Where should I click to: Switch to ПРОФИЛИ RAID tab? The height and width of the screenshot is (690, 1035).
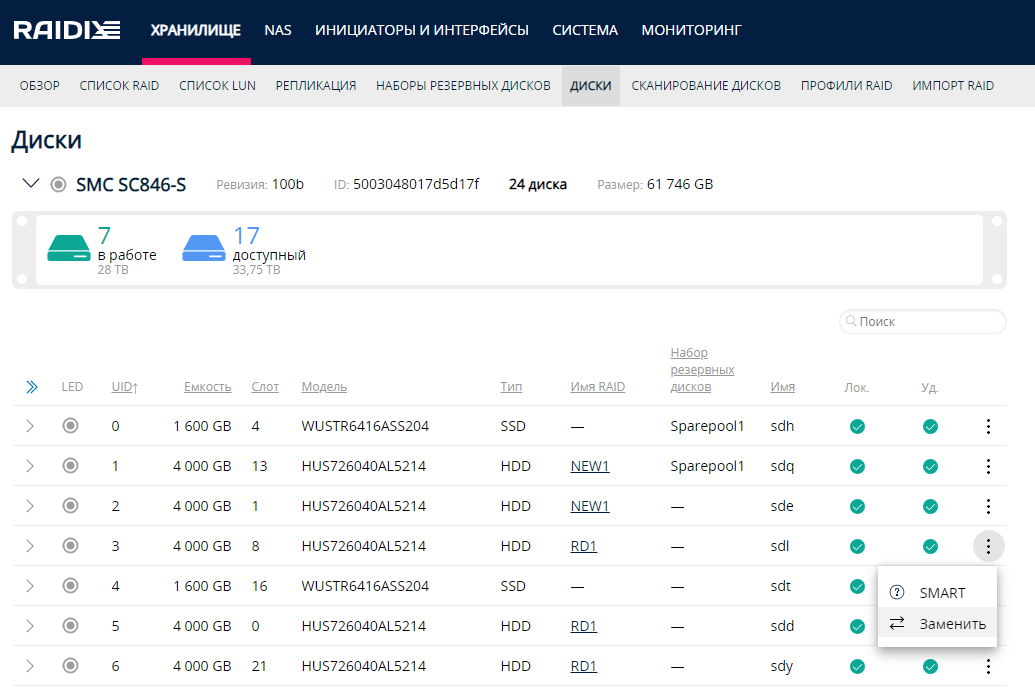pos(846,86)
